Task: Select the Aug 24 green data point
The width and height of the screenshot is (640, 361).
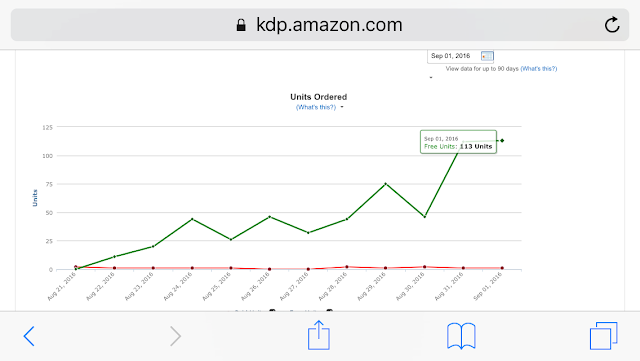Action: (x=192, y=219)
